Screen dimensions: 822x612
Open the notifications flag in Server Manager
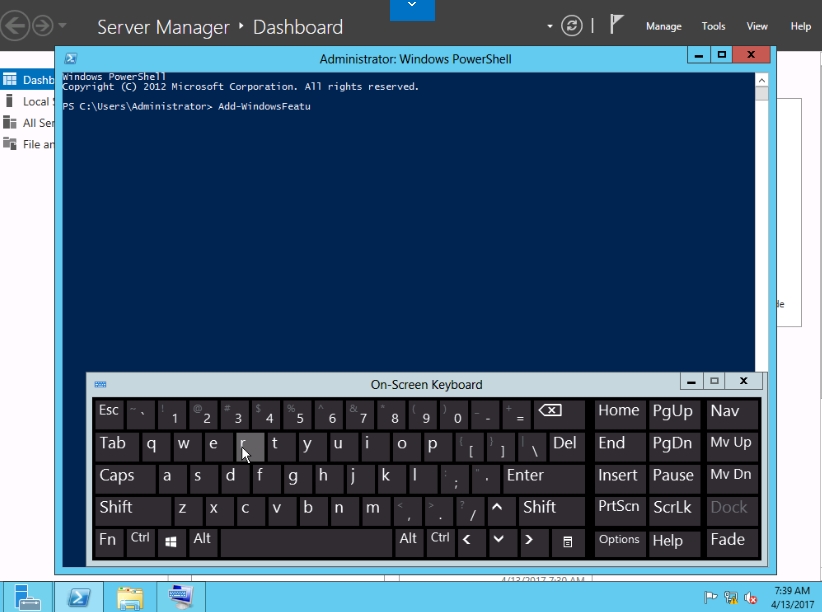pyautogui.click(x=616, y=26)
